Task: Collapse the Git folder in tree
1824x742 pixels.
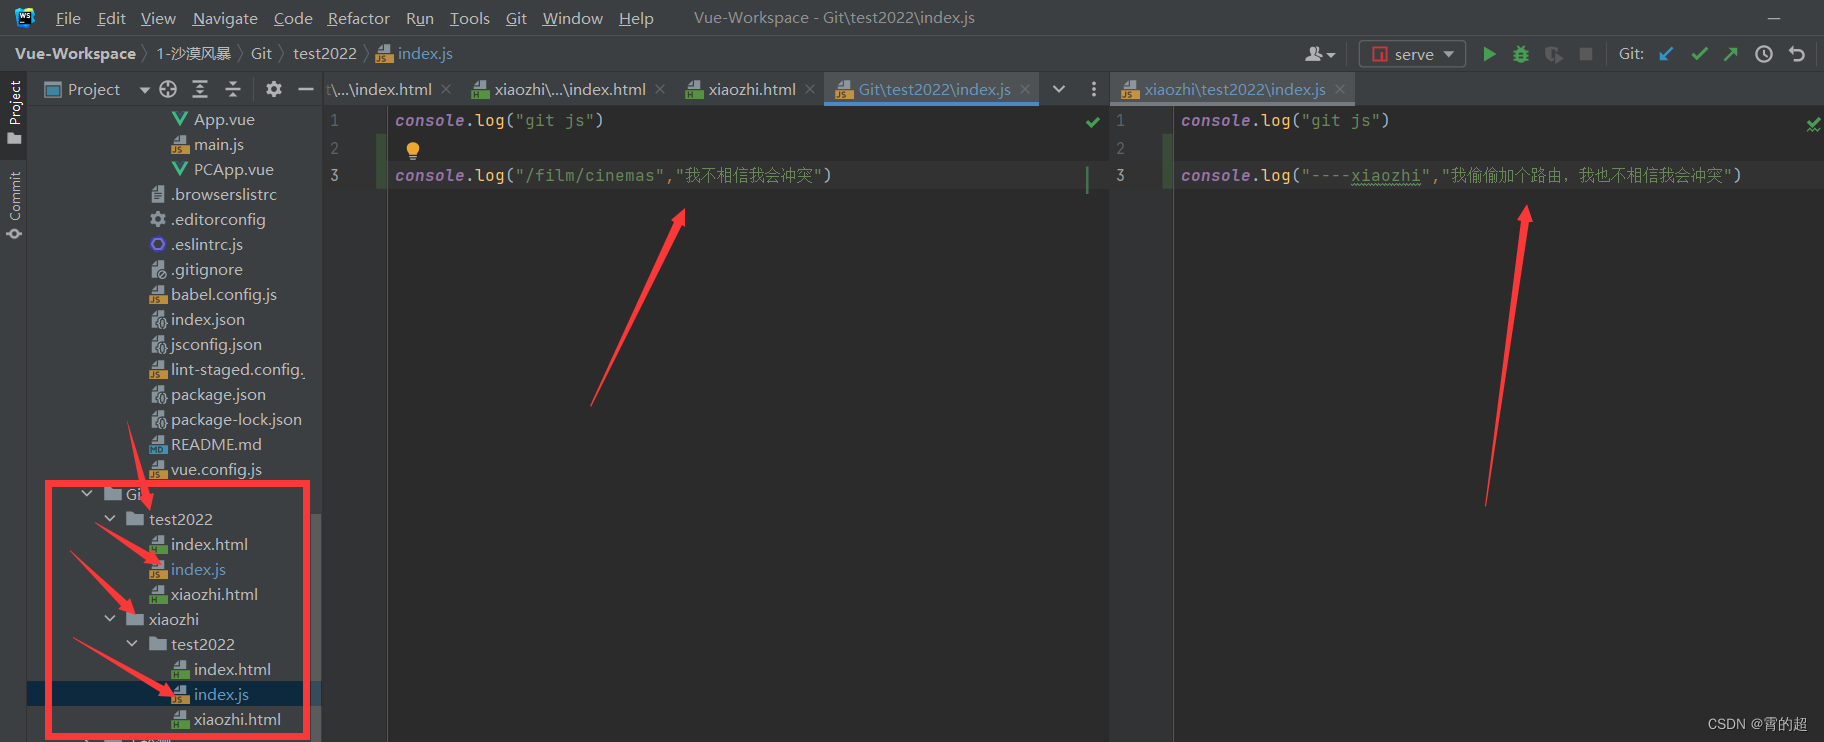Action: point(87,493)
